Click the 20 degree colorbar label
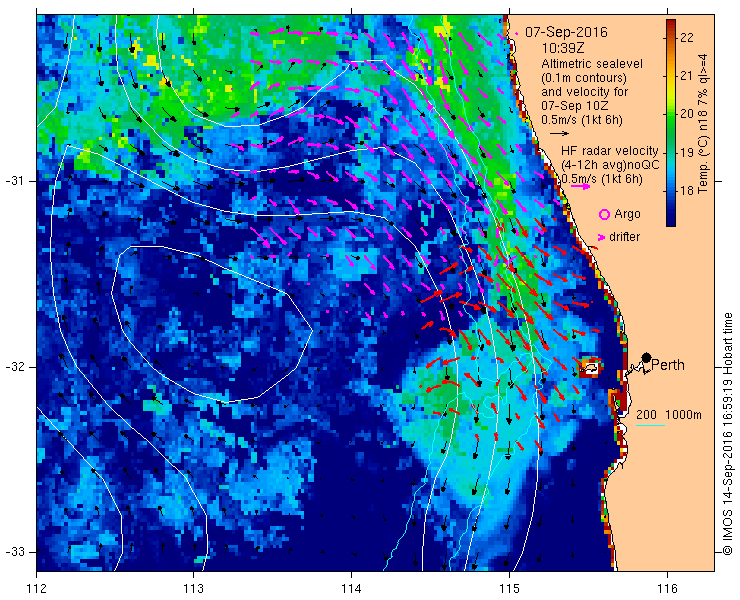Viewport: 740px width, 600px height. [x=687, y=114]
